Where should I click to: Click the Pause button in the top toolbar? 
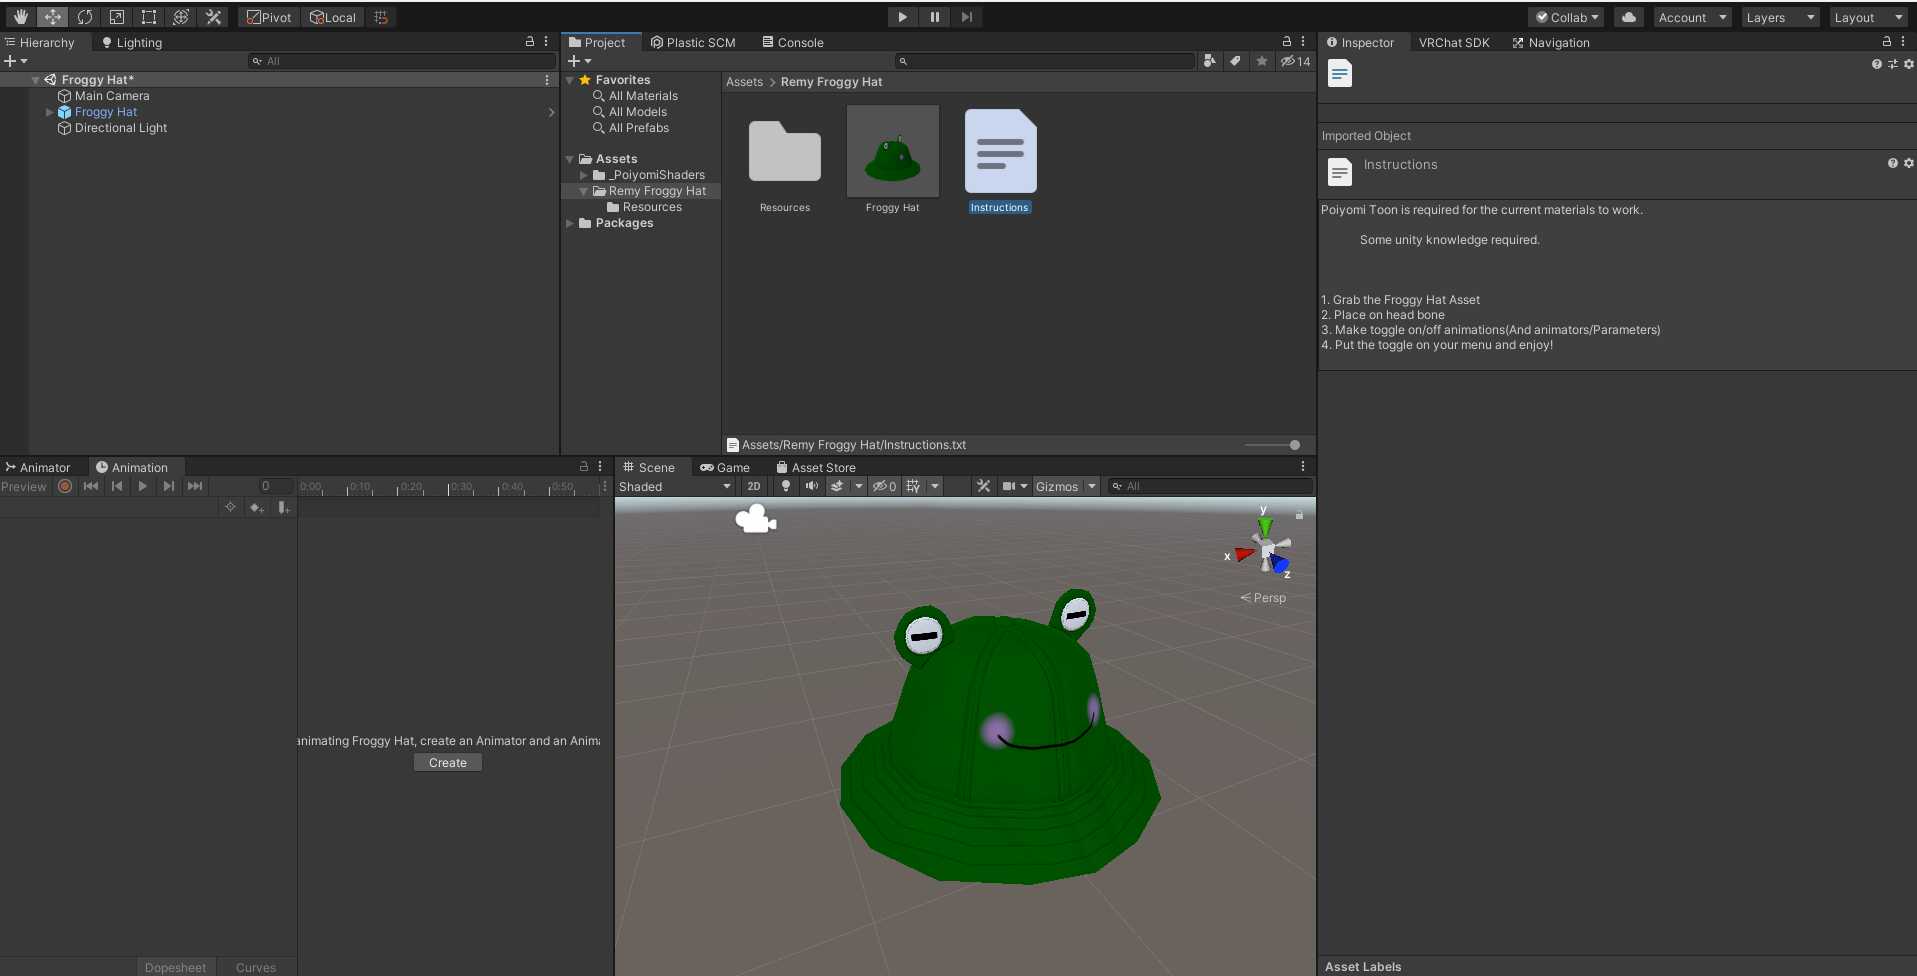point(934,17)
